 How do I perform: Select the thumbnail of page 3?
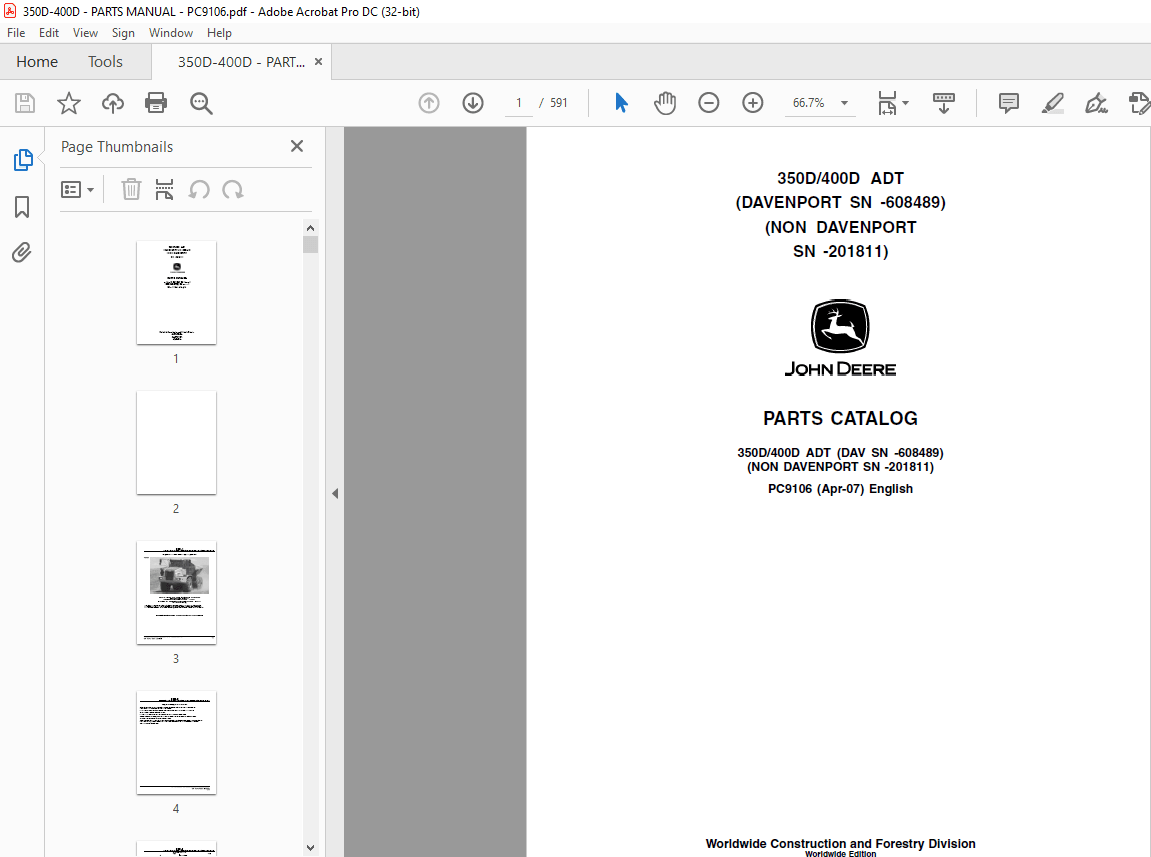176,593
